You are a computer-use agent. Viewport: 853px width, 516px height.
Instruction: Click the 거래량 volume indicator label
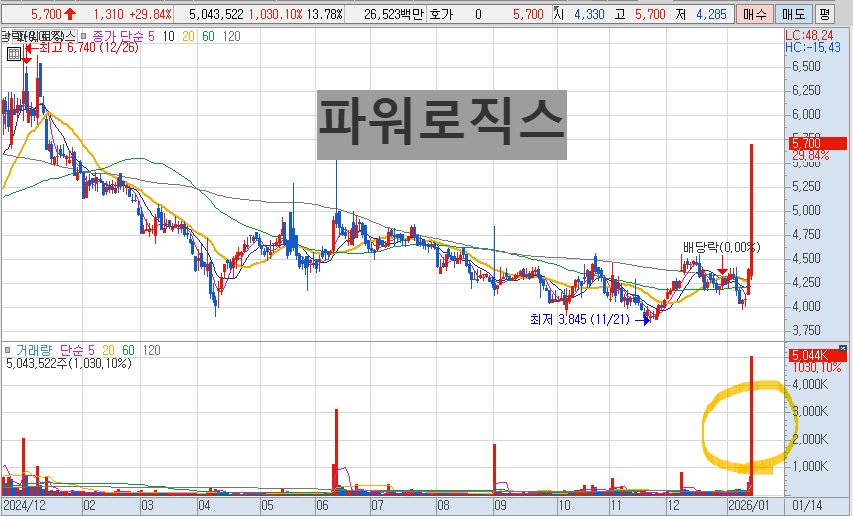tap(34, 350)
